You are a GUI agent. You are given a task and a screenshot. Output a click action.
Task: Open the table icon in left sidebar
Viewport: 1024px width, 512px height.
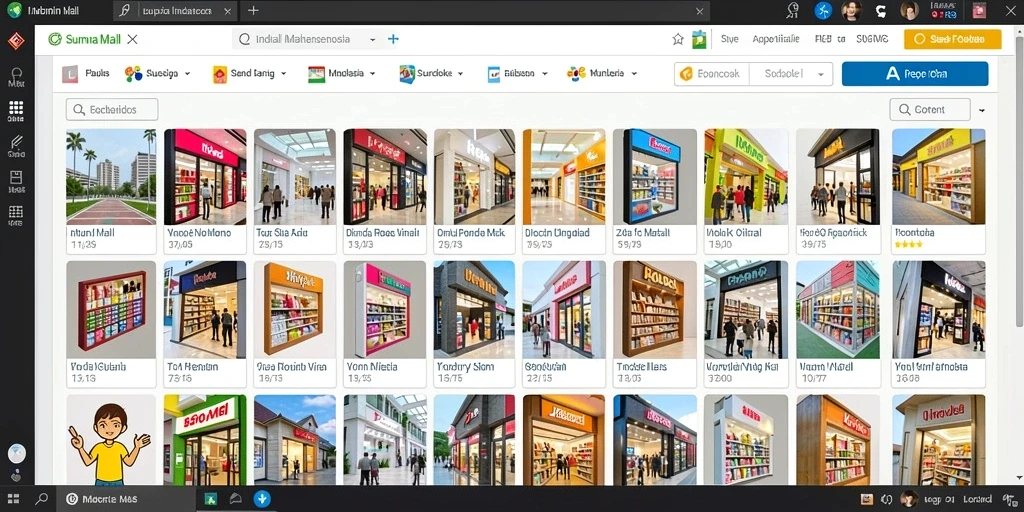click(16, 212)
